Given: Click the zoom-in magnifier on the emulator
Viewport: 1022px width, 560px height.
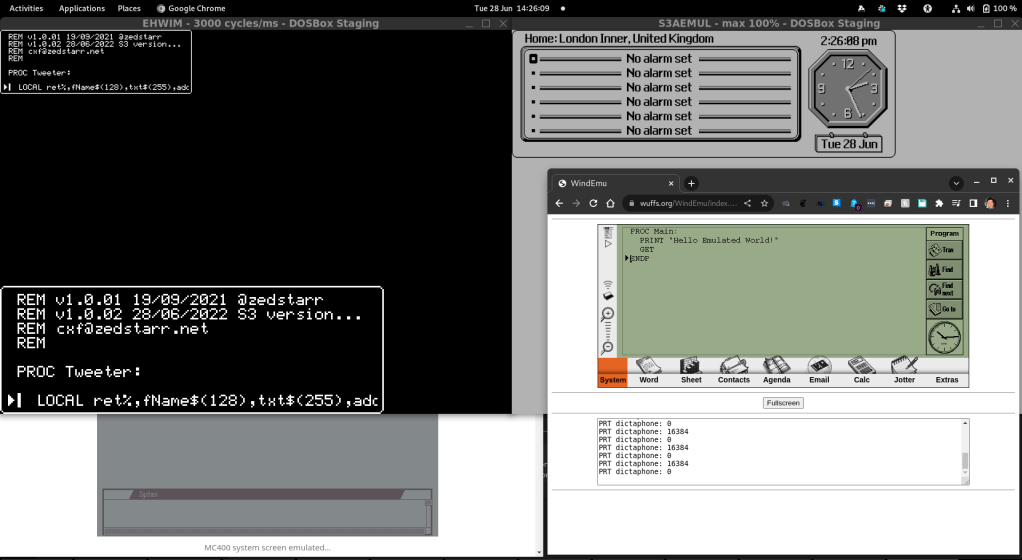Looking at the screenshot, I should coord(607,314).
